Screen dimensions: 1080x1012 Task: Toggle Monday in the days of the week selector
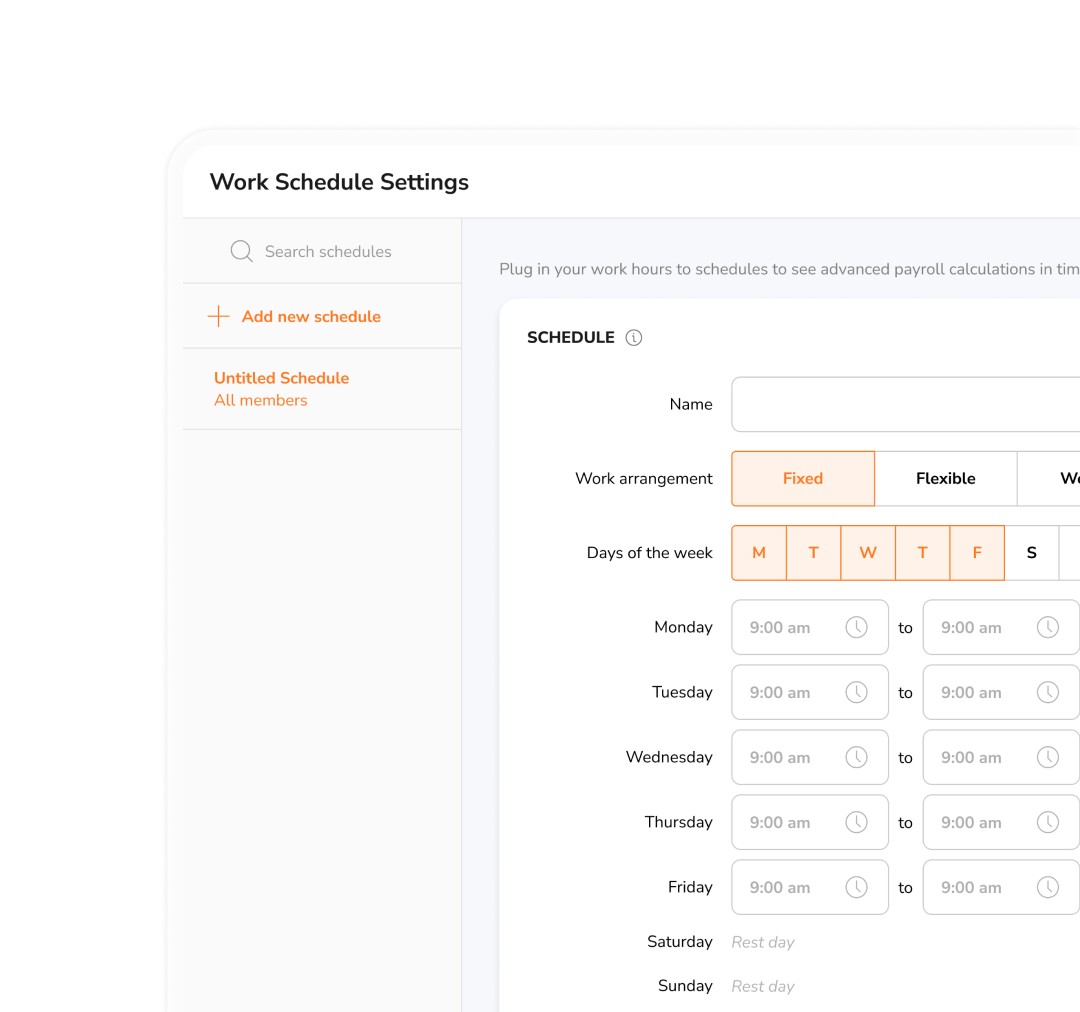pos(759,552)
